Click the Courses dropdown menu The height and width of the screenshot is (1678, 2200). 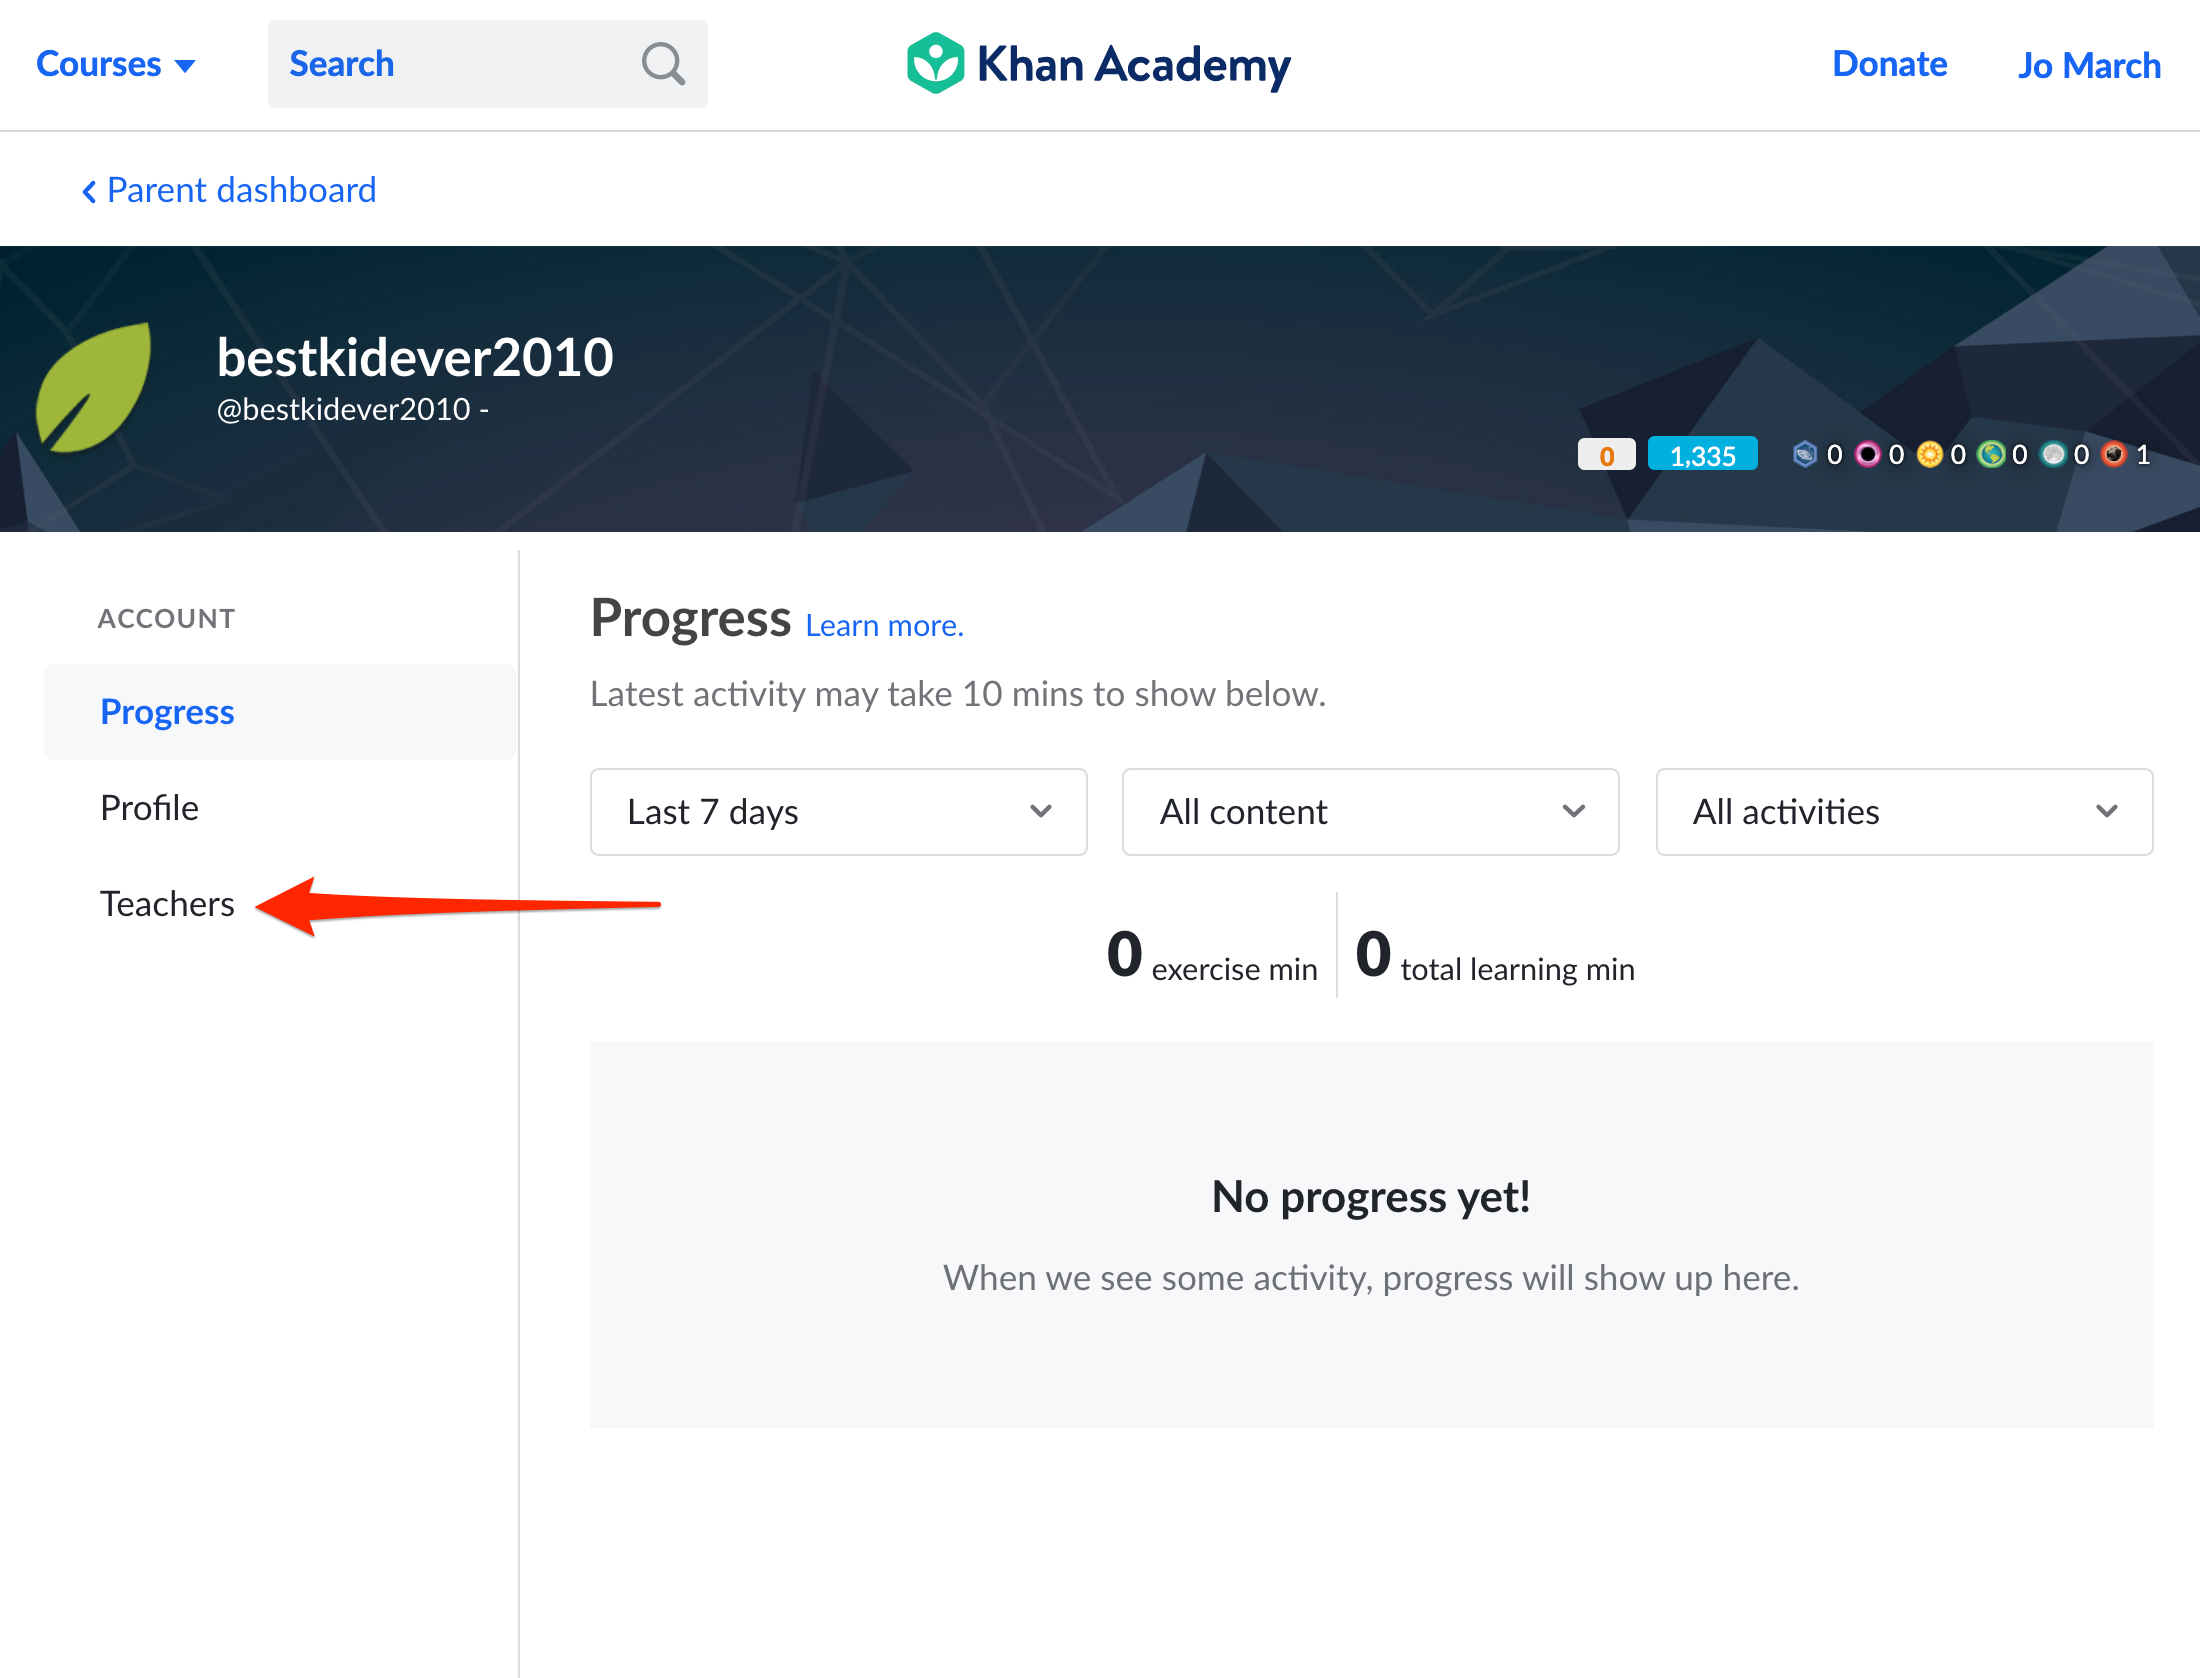tap(116, 63)
